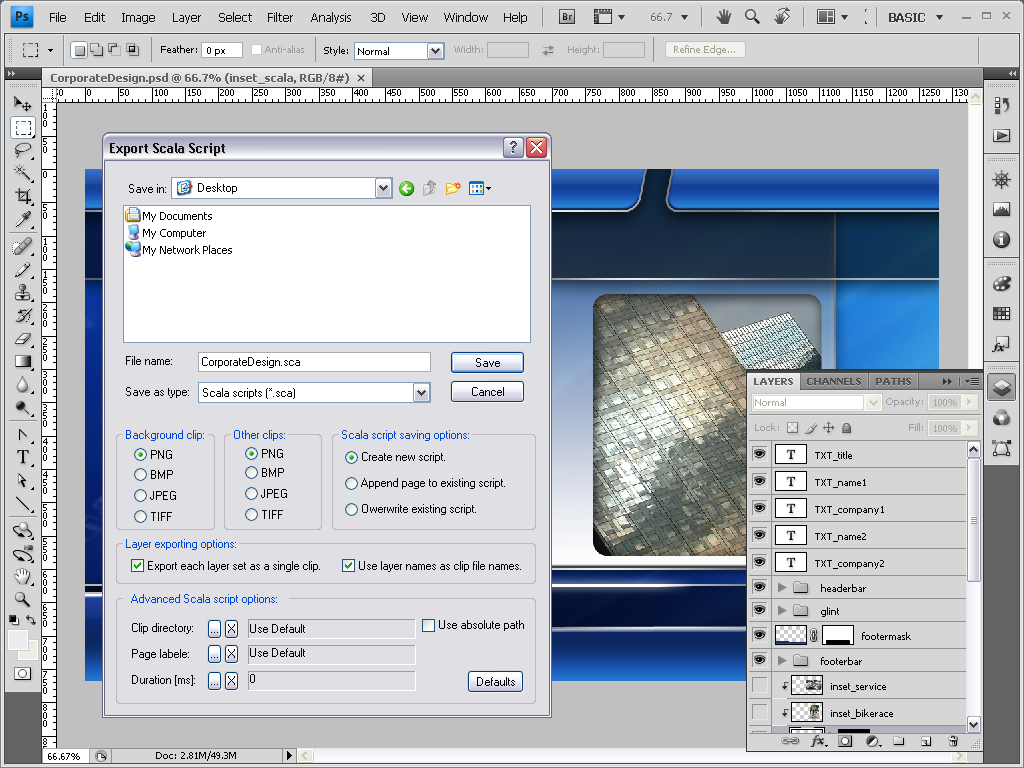The width and height of the screenshot is (1024, 768).
Task: Switch to the Channels tab
Action: (833, 381)
